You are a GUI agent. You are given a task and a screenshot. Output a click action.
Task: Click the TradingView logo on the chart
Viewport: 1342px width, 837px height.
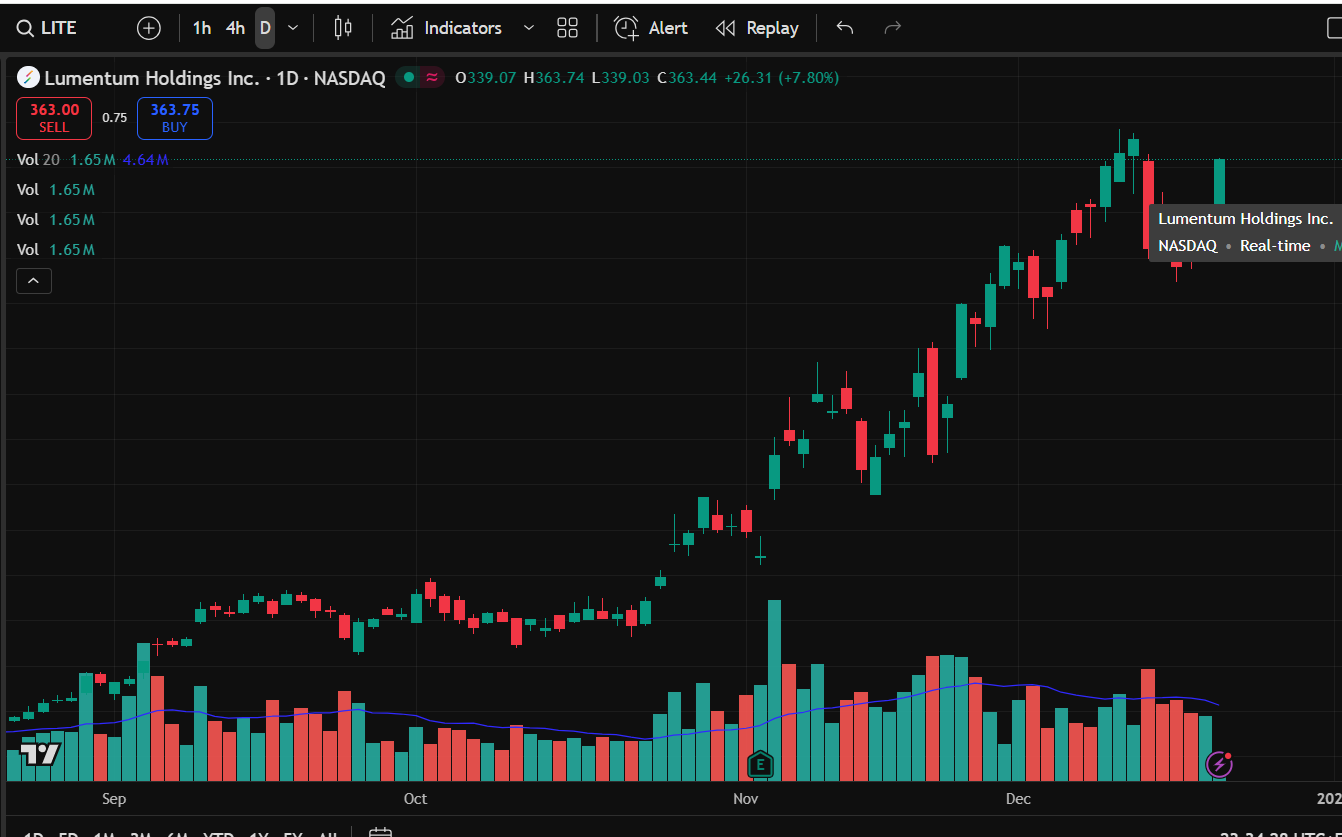41,754
